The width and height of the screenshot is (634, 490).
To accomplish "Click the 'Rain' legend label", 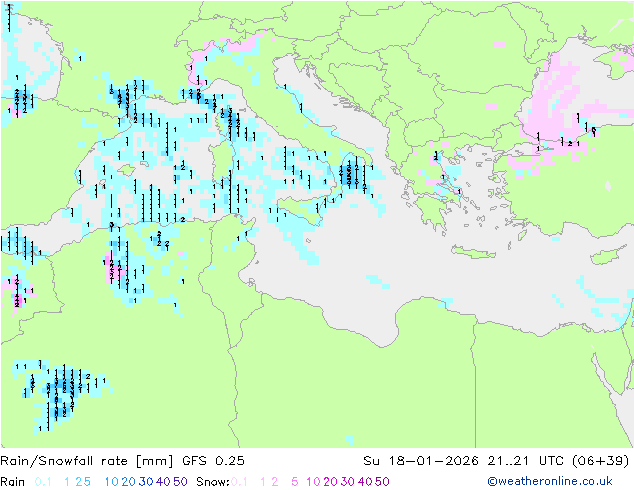I will (x=13, y=482).
